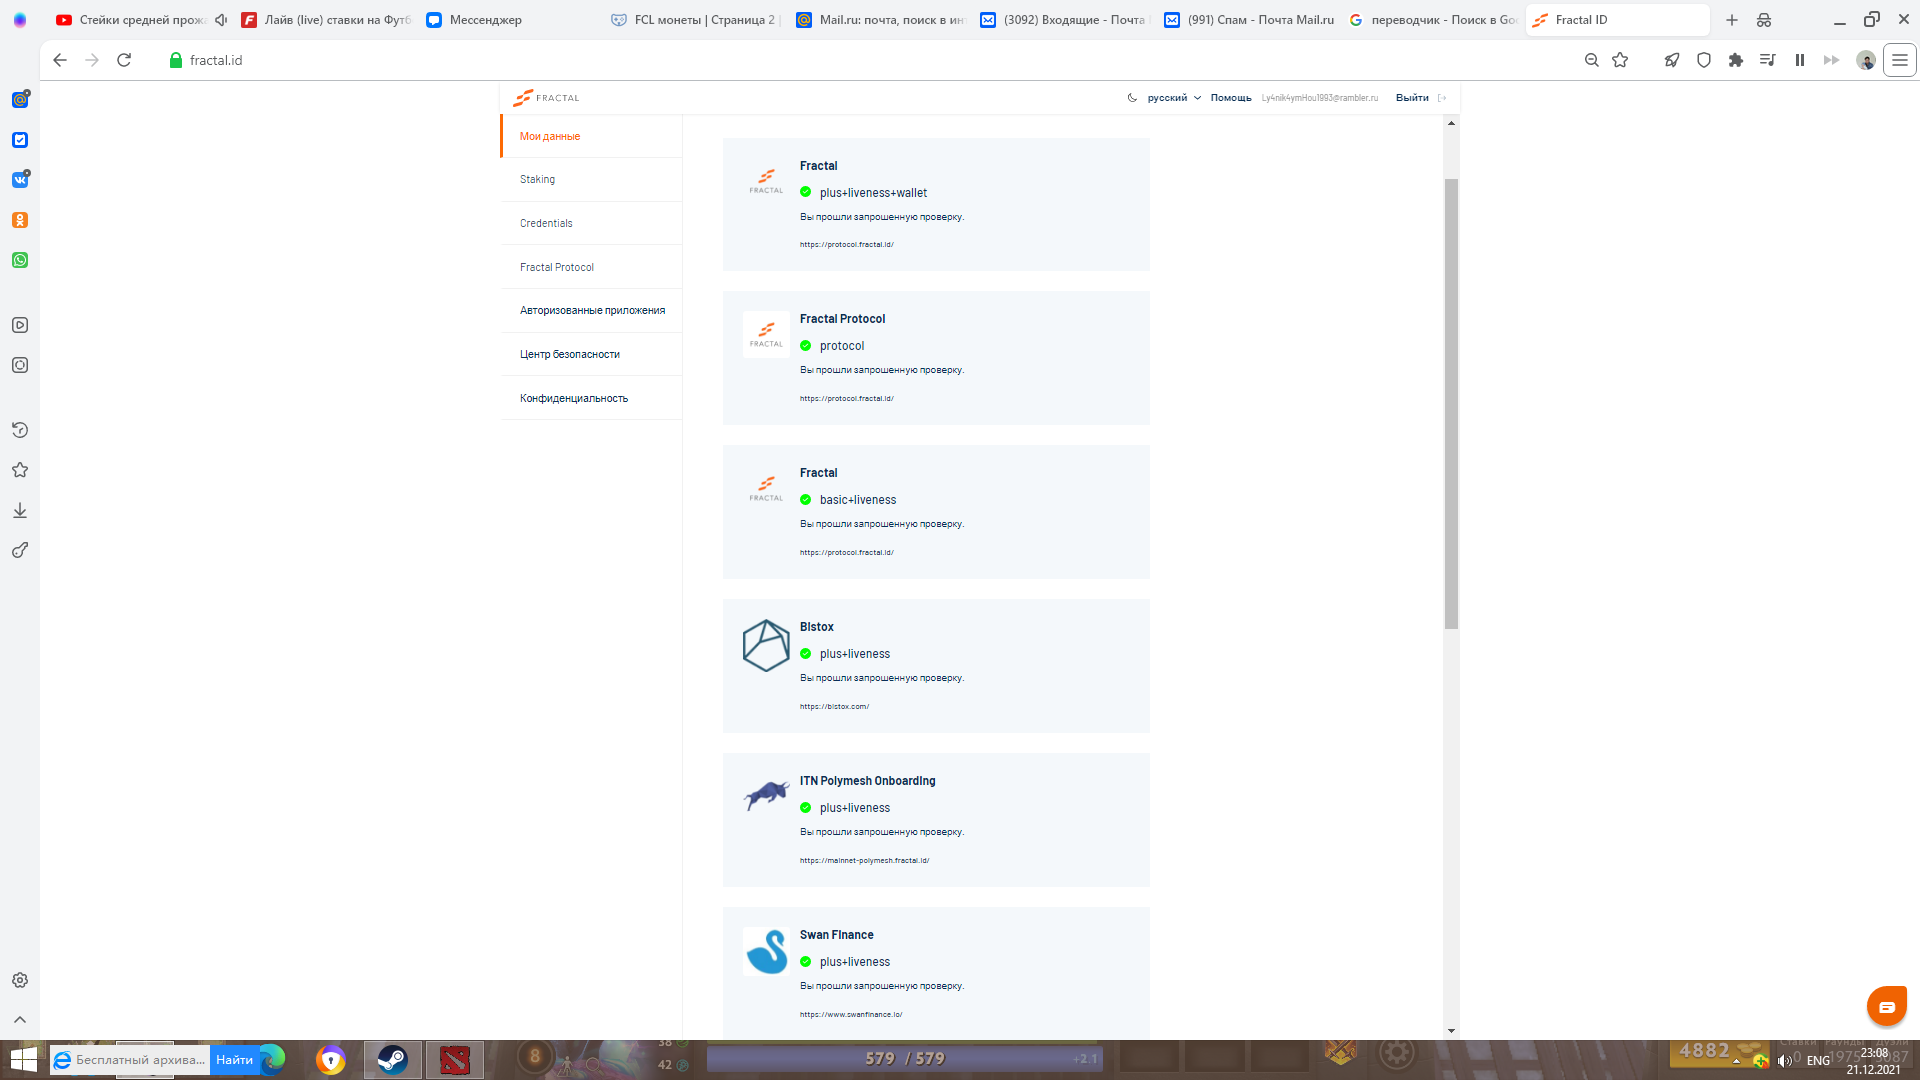The image size is (1920, 1080).
Task: Open the bookmarks star in the browser sidebar
Action: (20, 470)
